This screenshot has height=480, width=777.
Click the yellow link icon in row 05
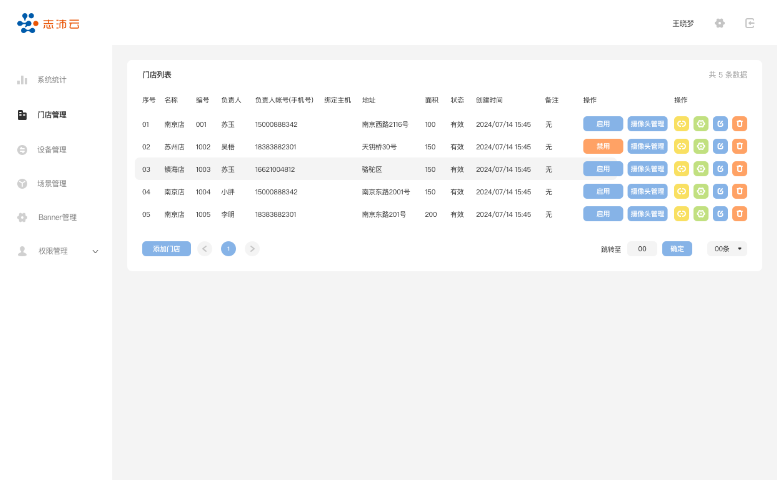(681, 214)
